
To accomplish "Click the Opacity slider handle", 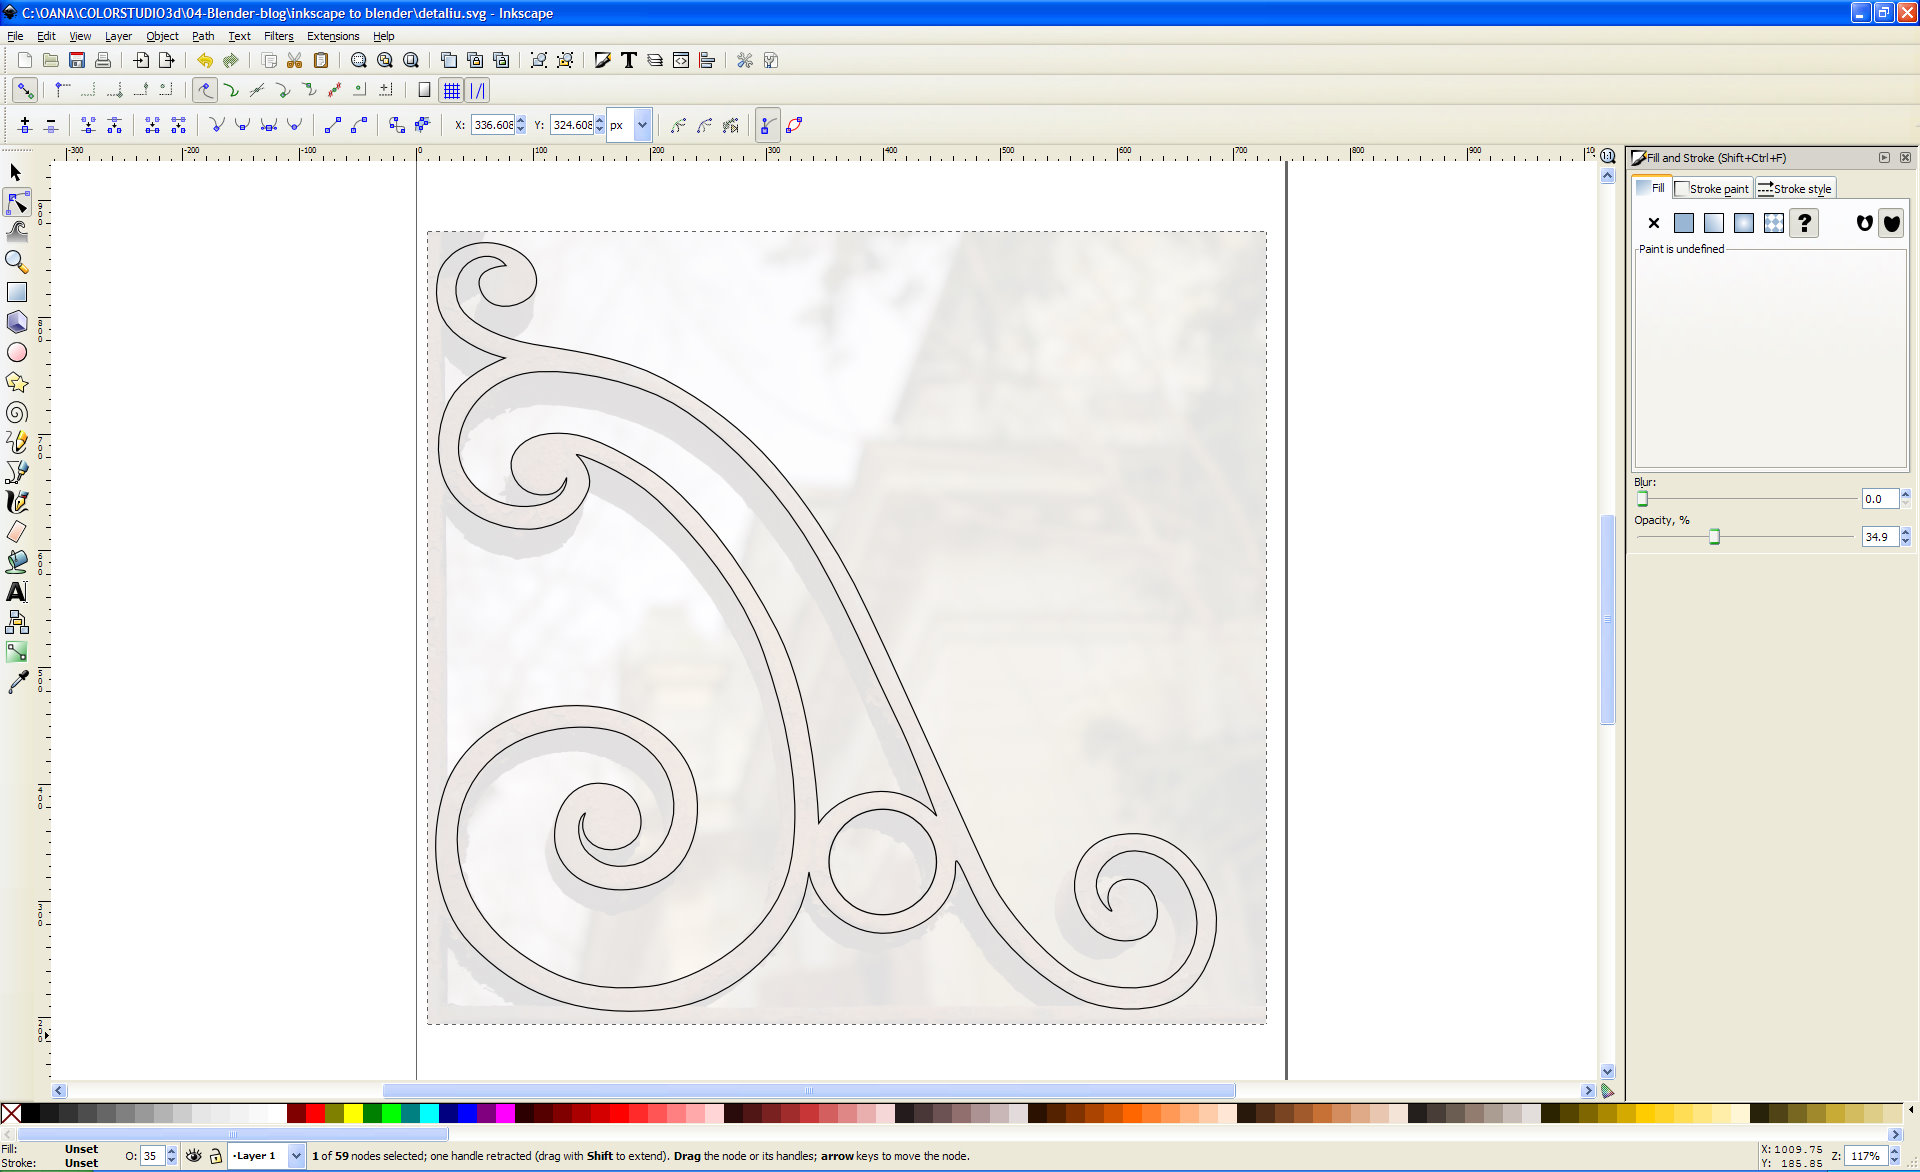I will 1714,537.
